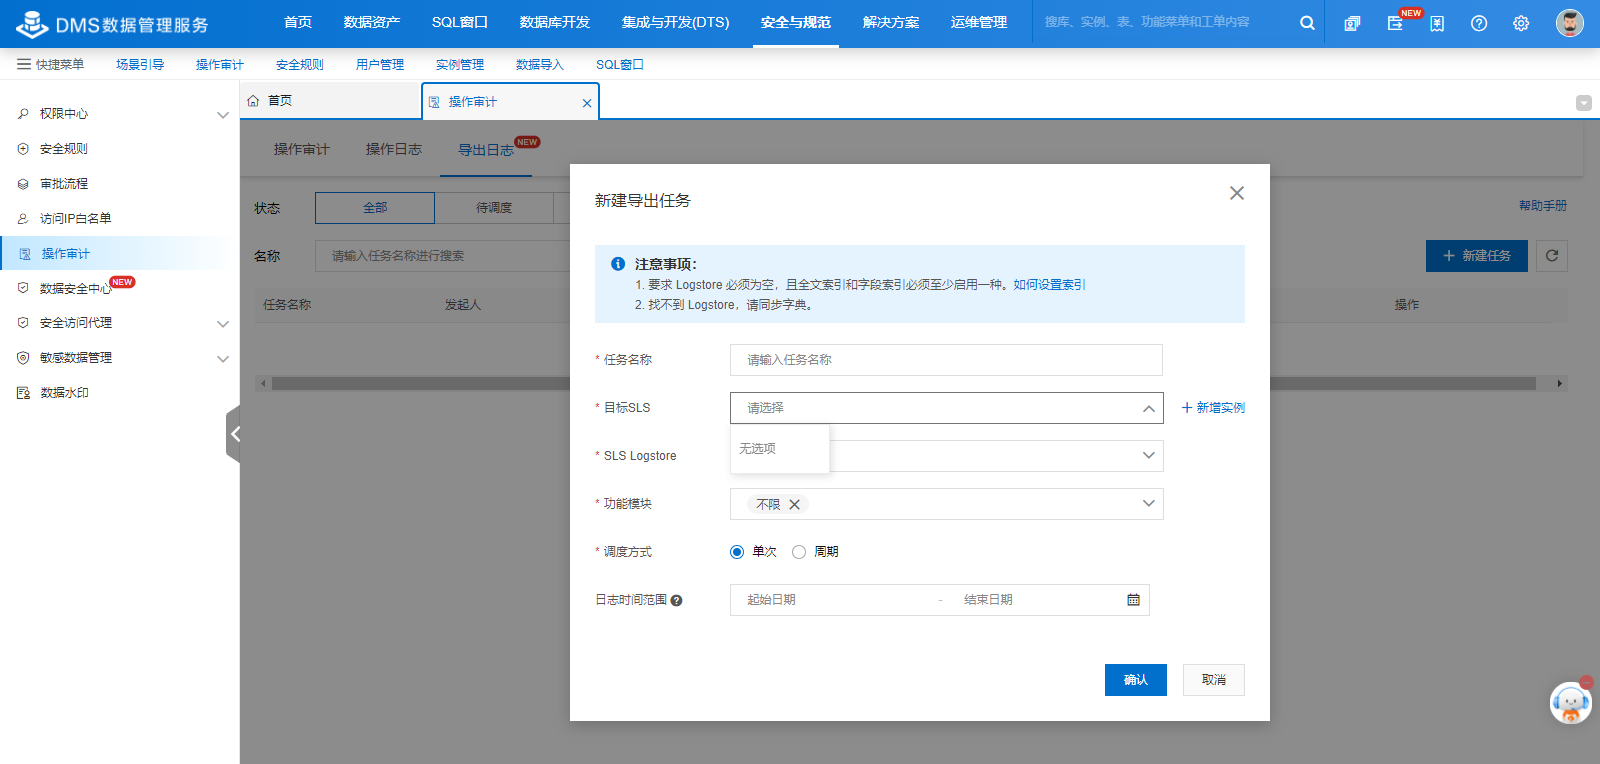Click 新建任务 button
The width and height of the screenshot is (1600, 764).
[1477, 256]
